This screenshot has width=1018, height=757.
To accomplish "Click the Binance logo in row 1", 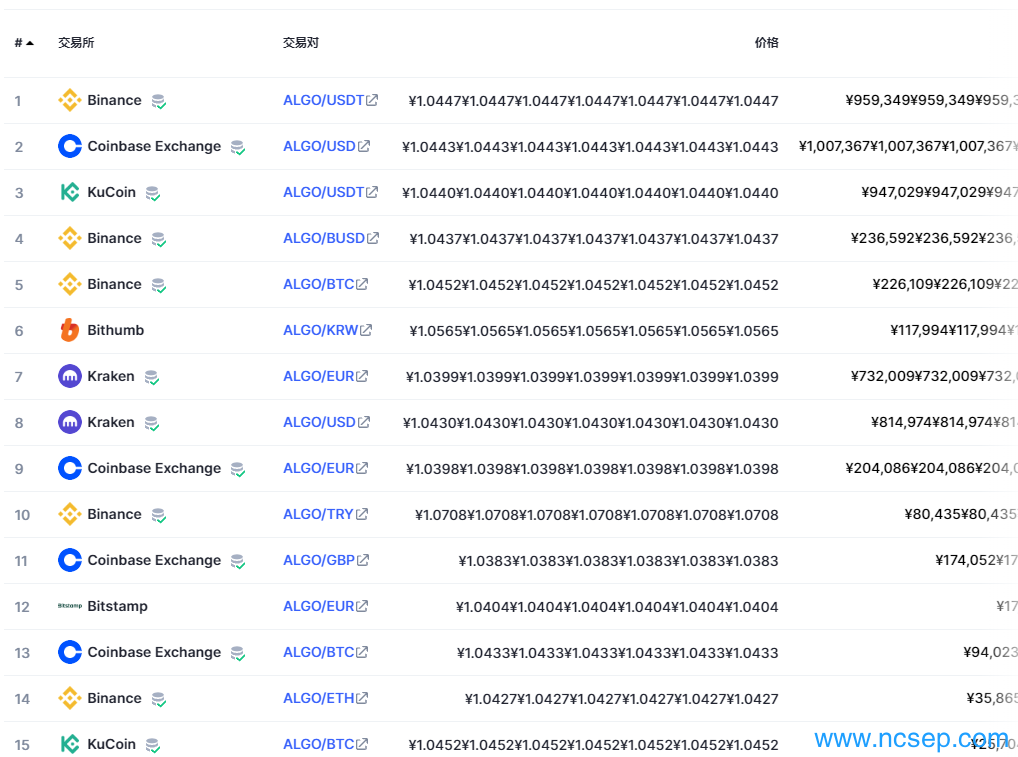I will (69, 101).
